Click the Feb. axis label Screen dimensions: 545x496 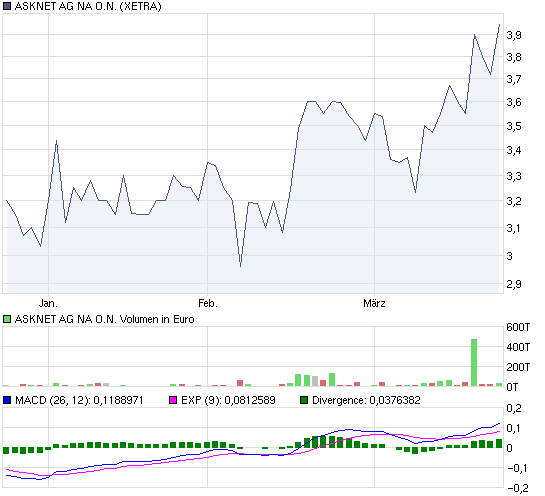(208, 303)
